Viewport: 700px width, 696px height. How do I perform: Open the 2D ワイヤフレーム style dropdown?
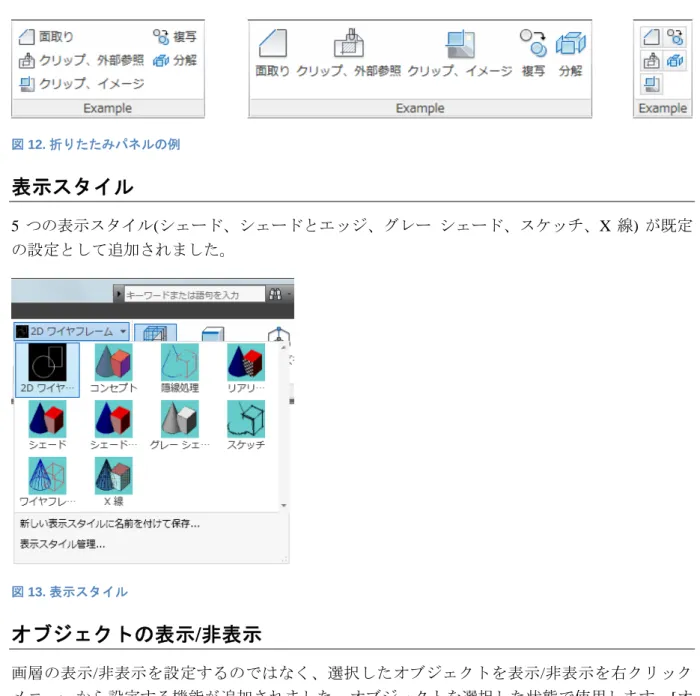71,332
